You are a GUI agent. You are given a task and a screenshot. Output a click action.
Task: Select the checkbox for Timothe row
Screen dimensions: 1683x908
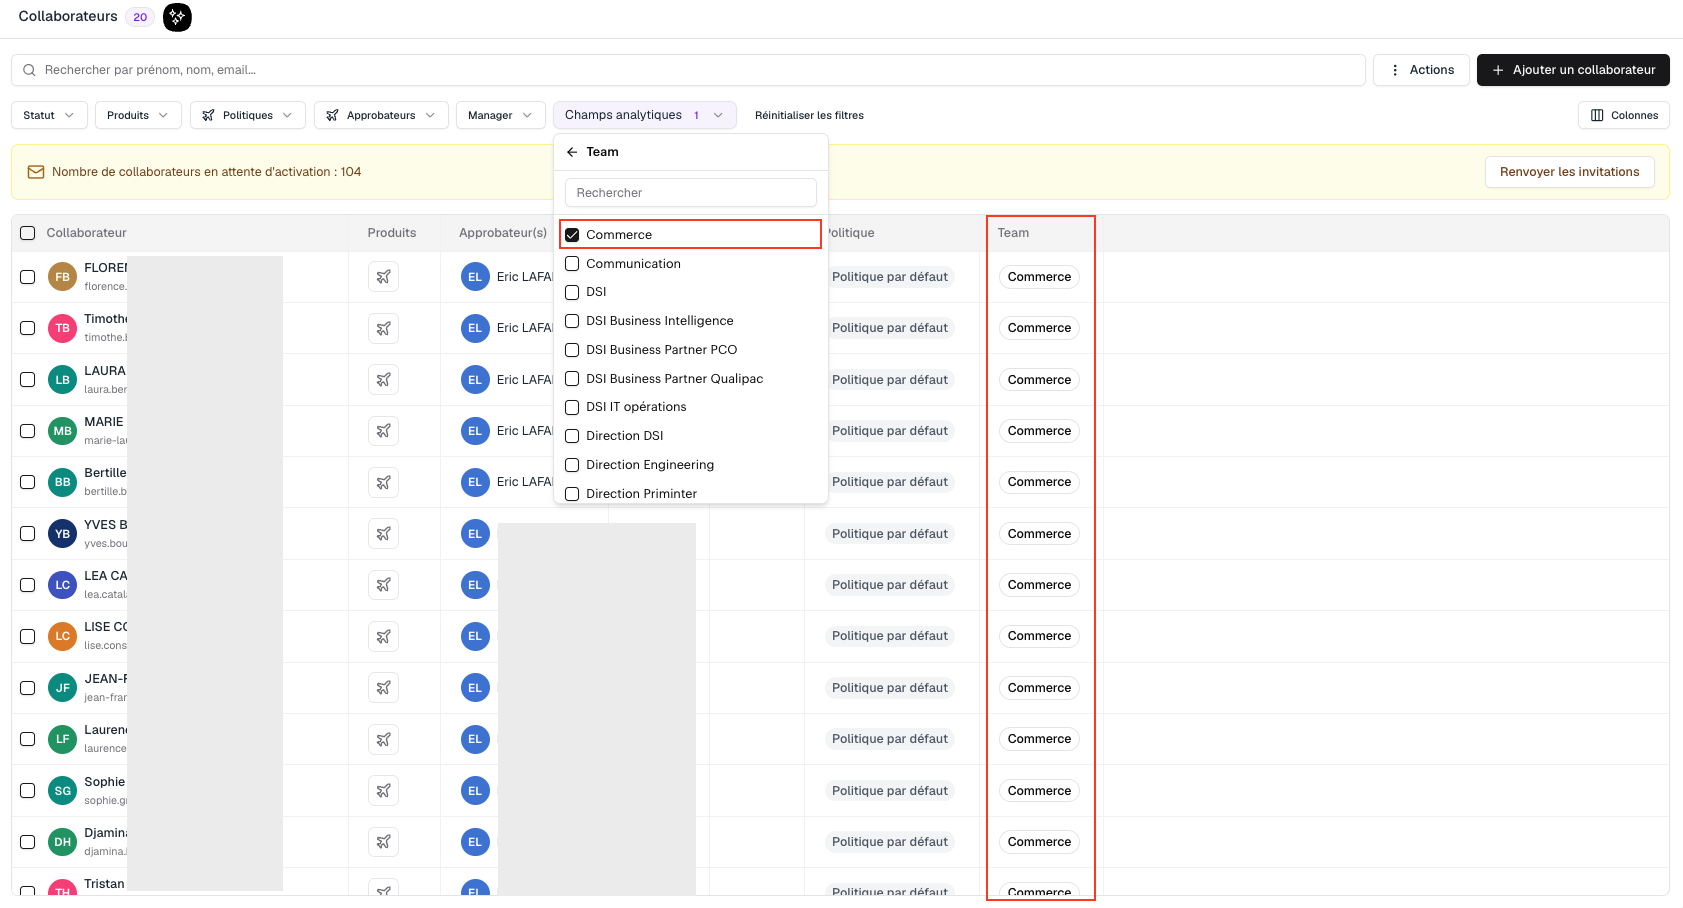tap(28, 328)
